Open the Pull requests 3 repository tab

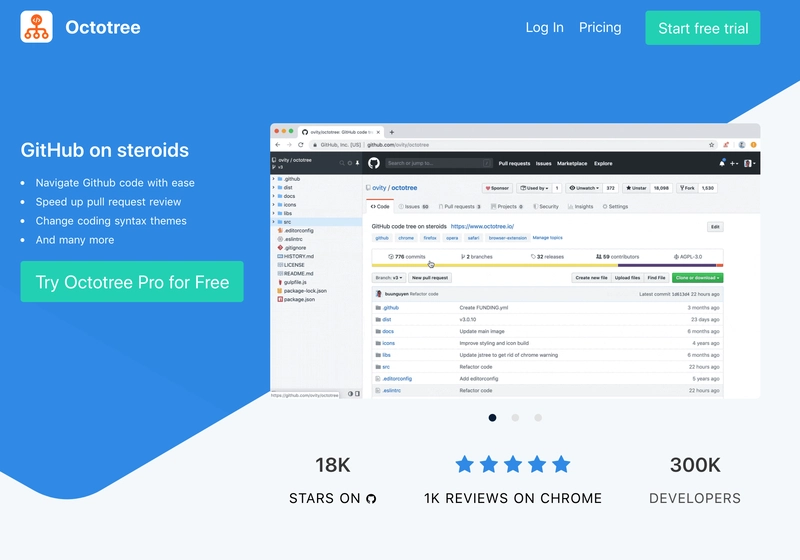(x=460, y=207)
